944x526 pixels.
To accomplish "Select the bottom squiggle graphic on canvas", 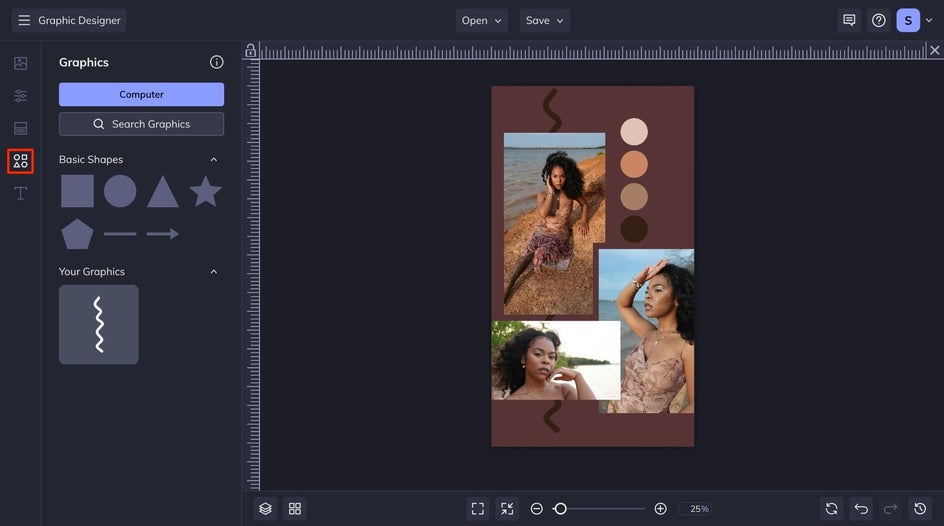I will pyautogui.click(x=552, y=417).
